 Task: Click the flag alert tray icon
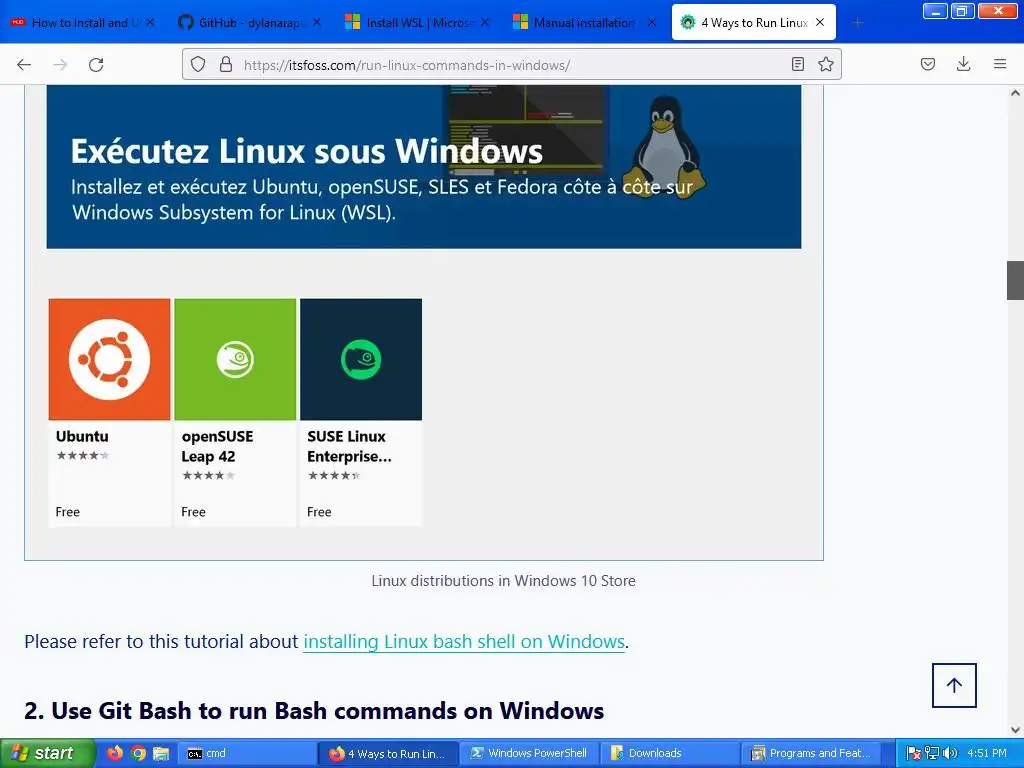(914, 753)
